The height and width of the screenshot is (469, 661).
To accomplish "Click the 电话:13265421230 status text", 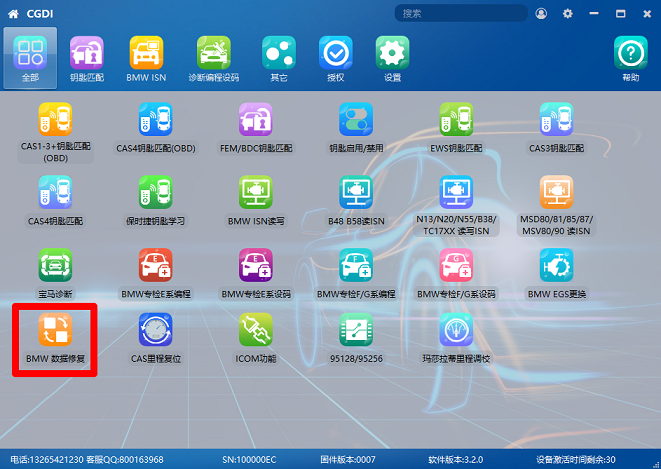I will pyautogui.click(x=47, y=459).
